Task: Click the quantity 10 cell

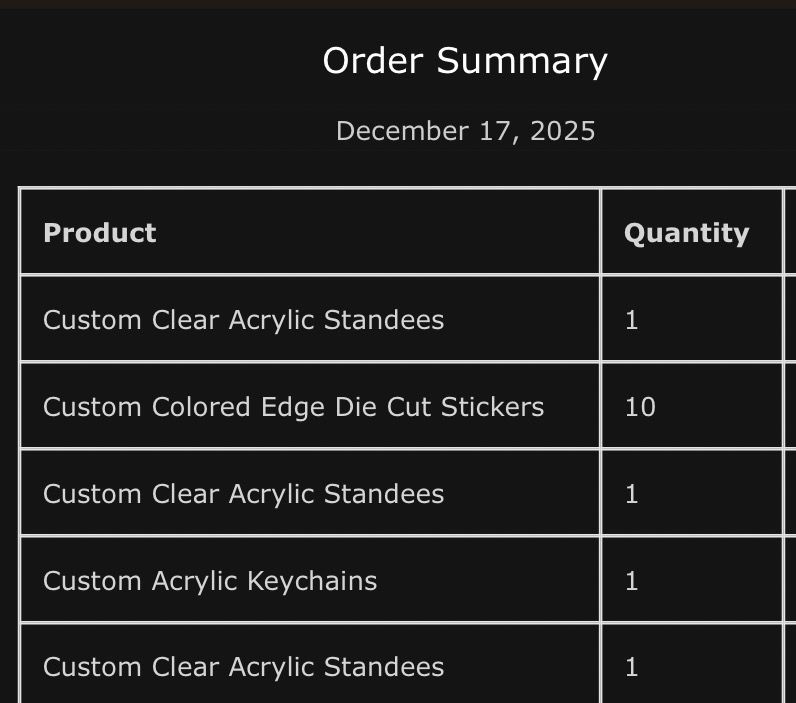Action: 640,407
